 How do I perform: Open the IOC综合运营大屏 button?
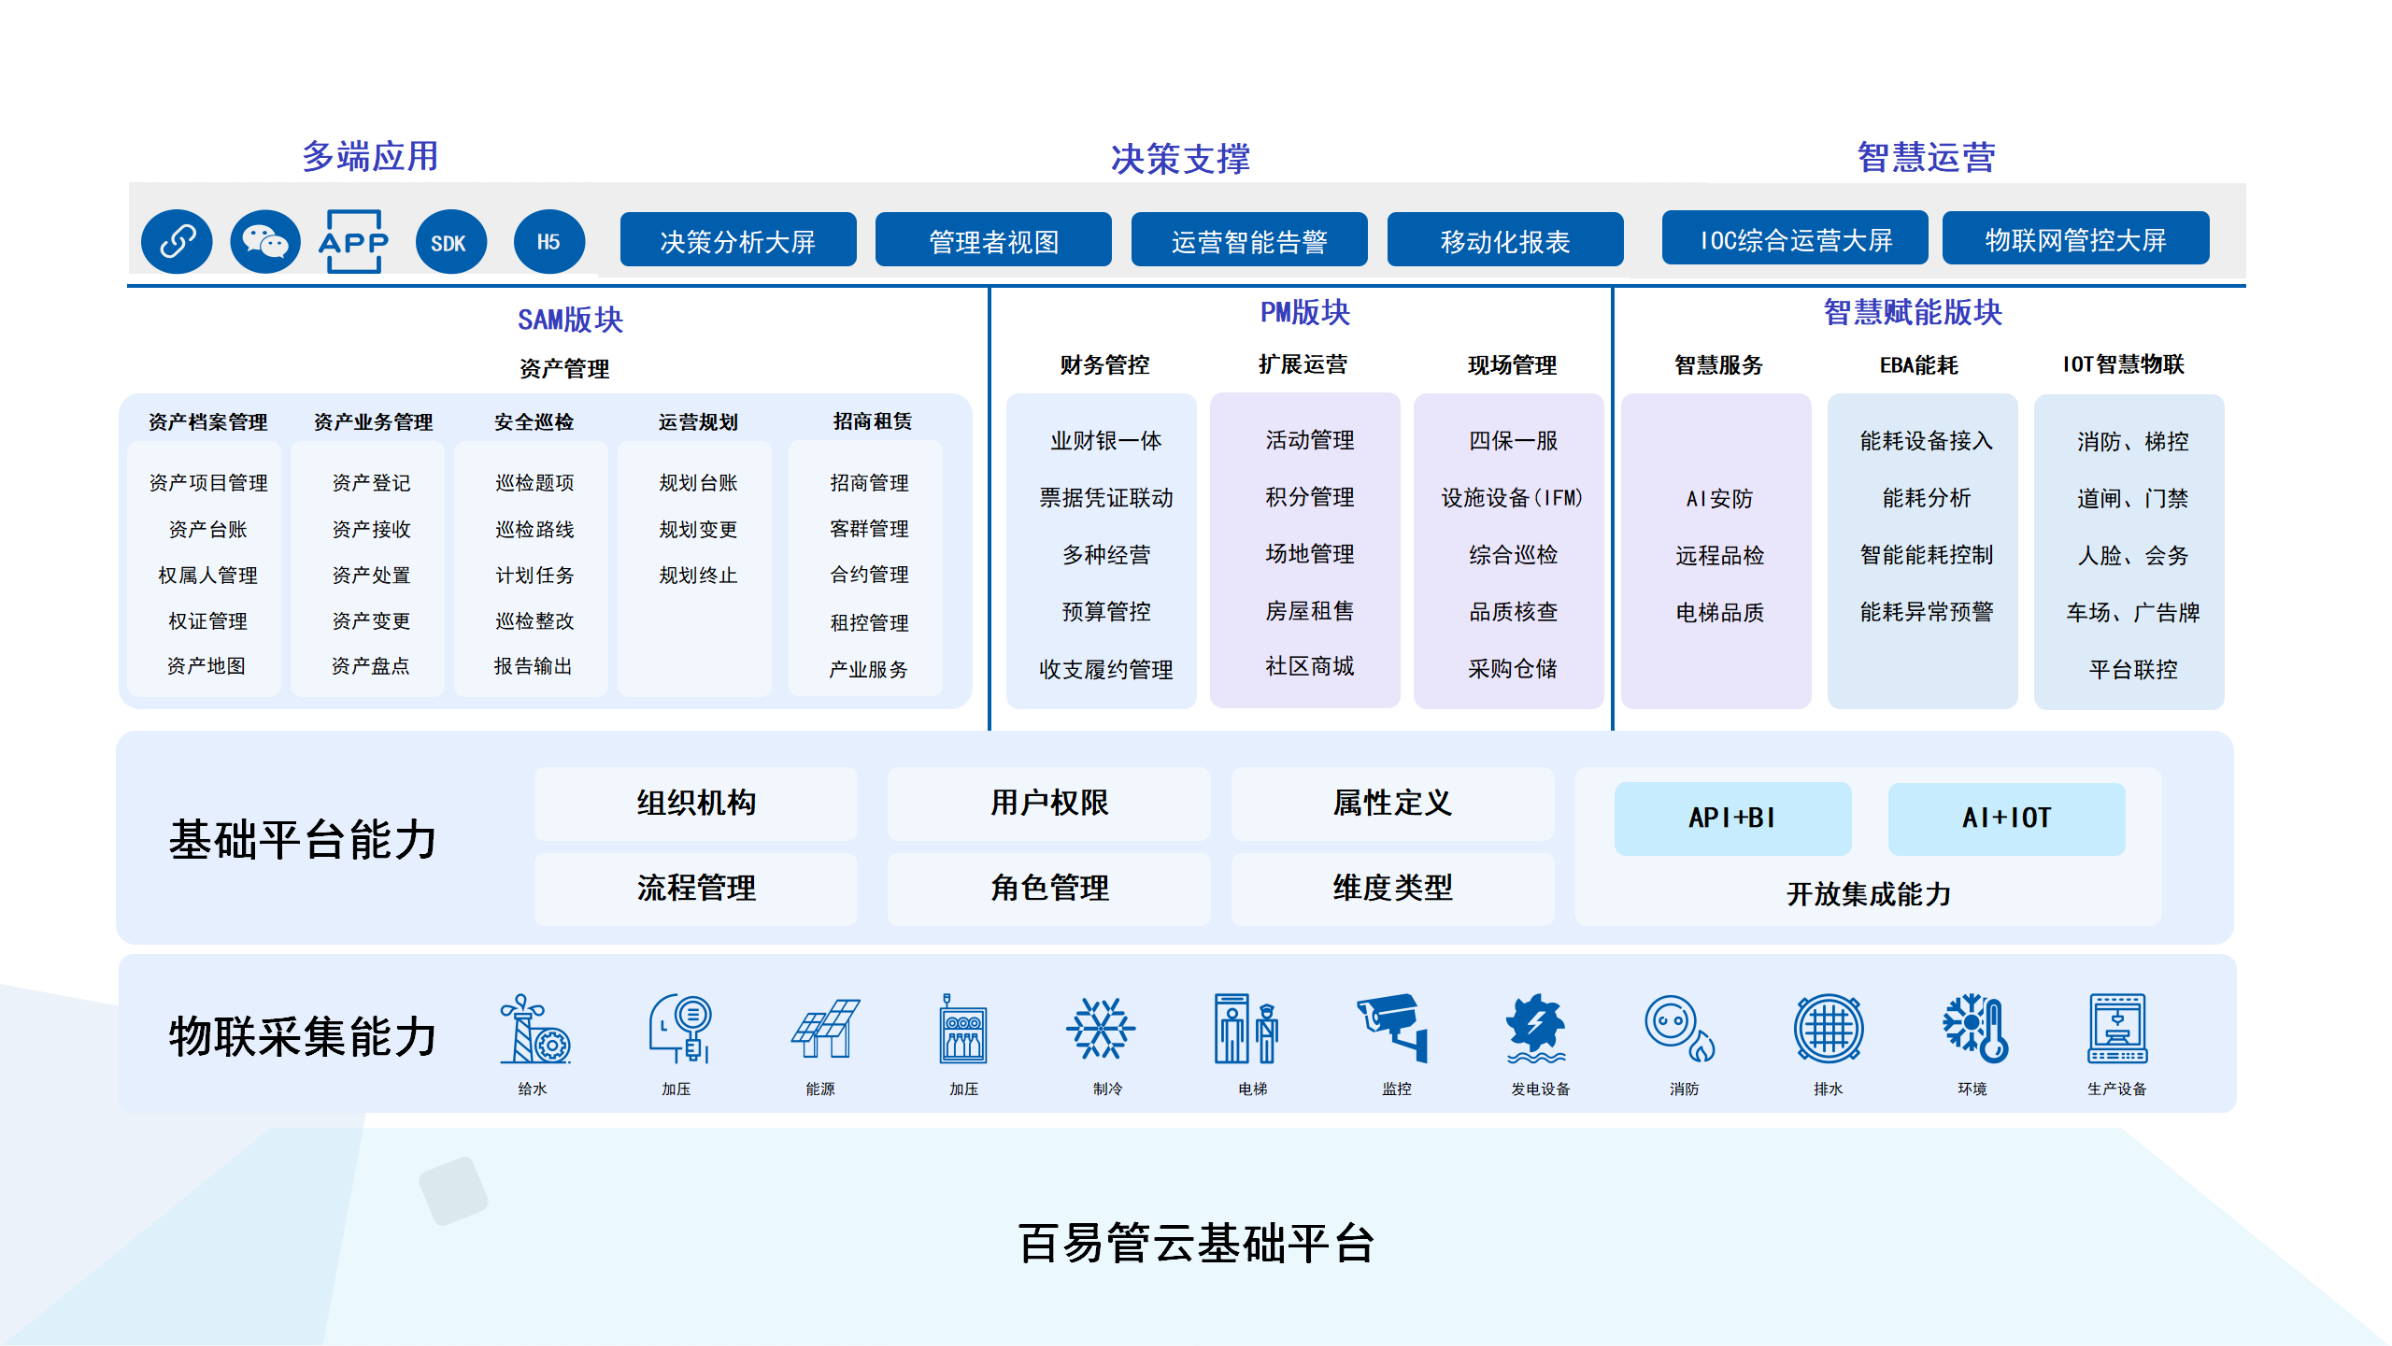coord(1795,238)
